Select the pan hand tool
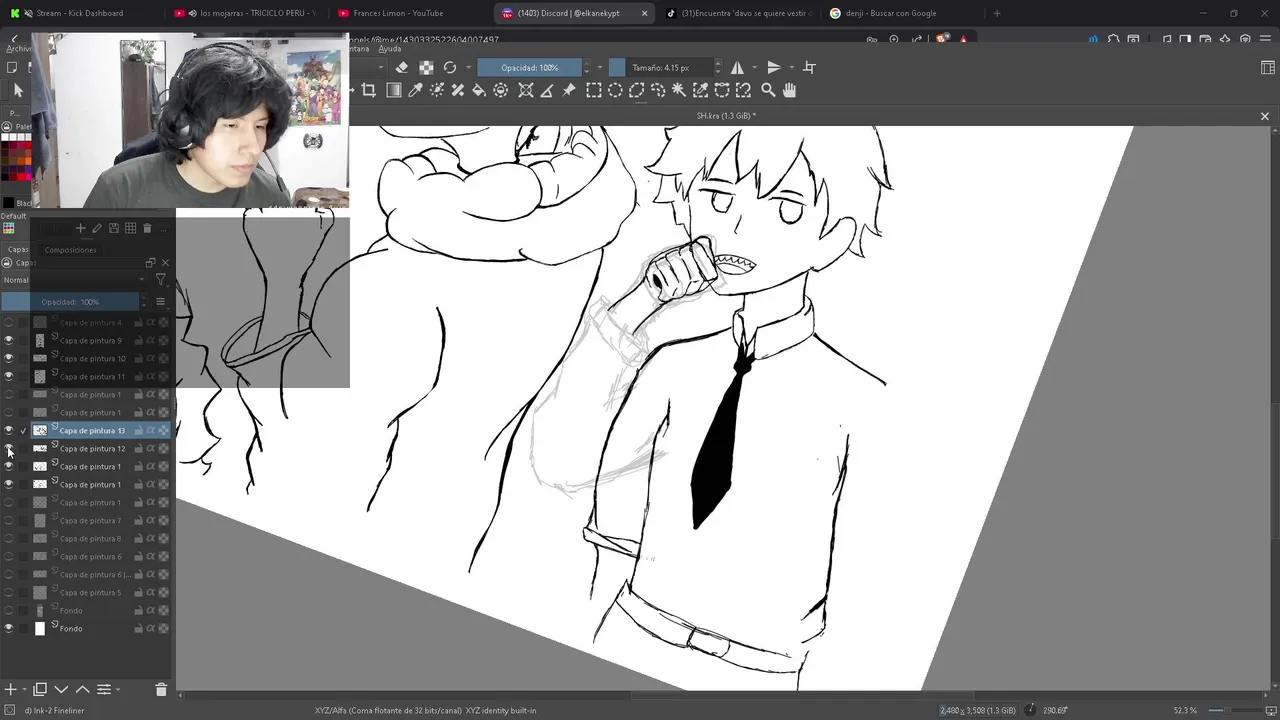 789,90
